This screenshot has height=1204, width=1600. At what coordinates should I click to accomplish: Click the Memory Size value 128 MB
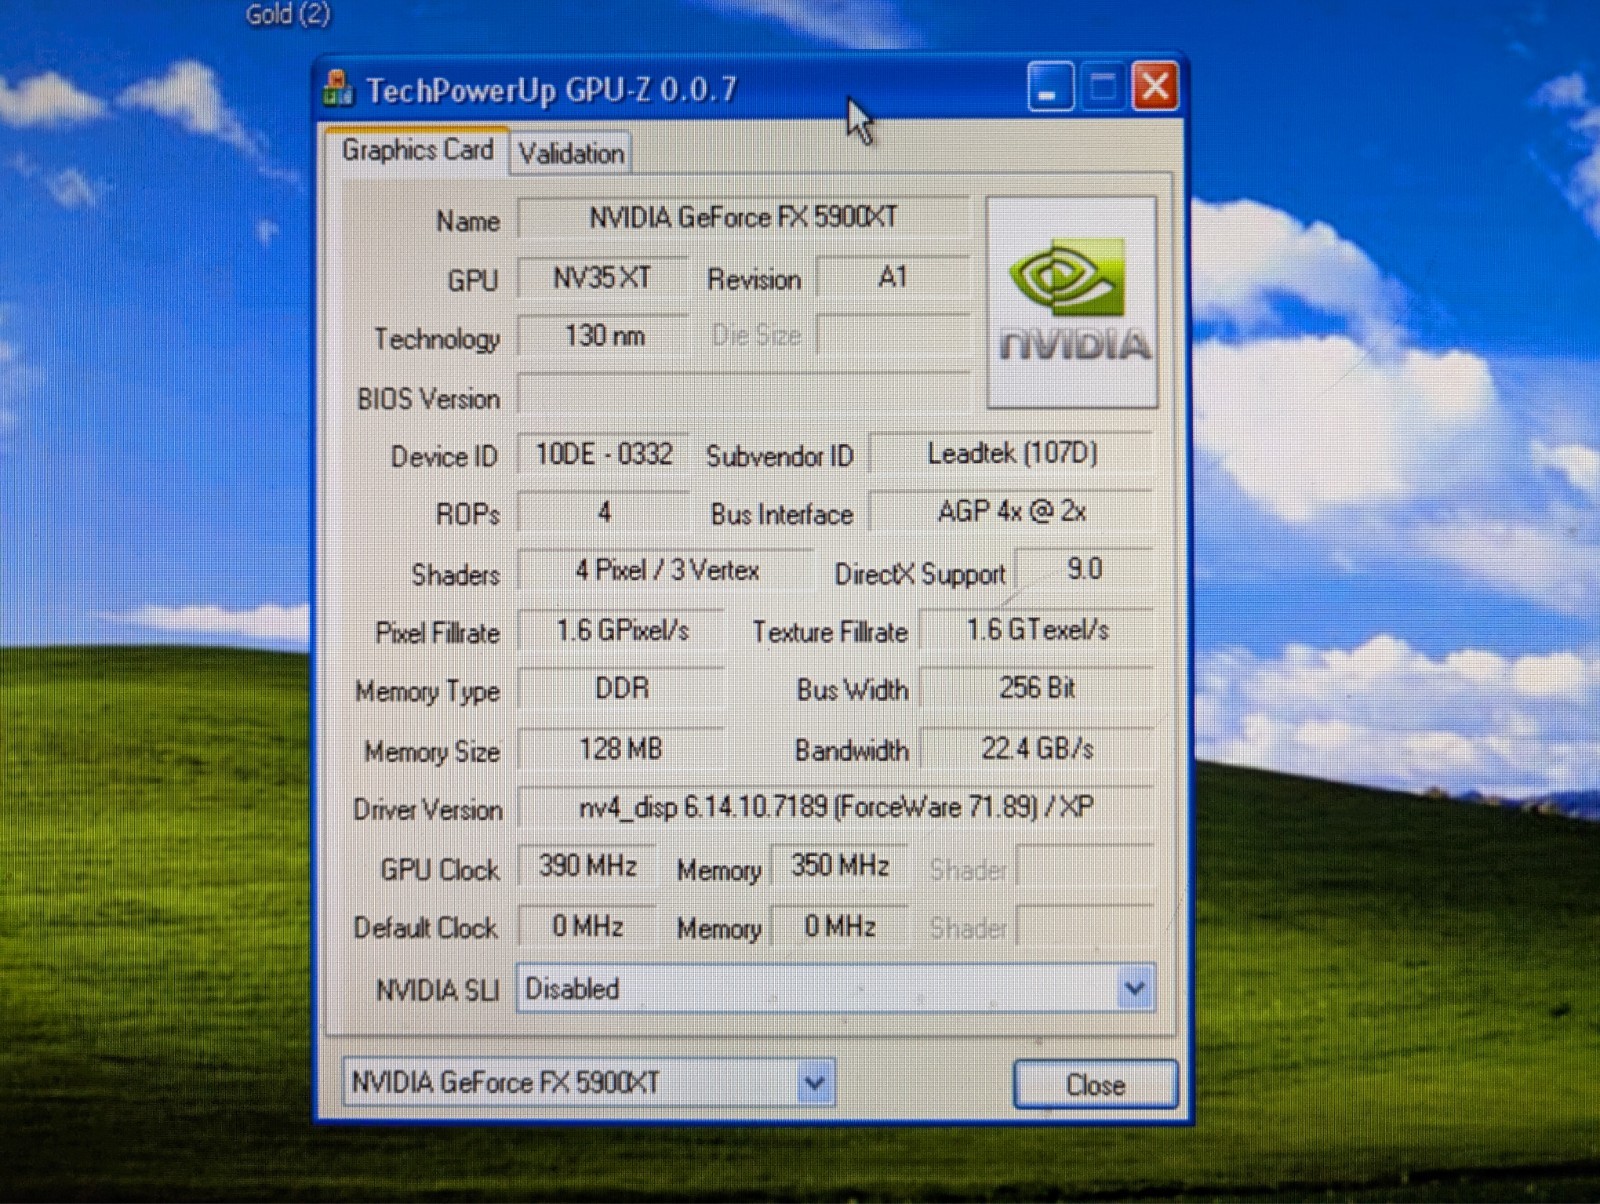pyautogui.click(x=621, y=748)
